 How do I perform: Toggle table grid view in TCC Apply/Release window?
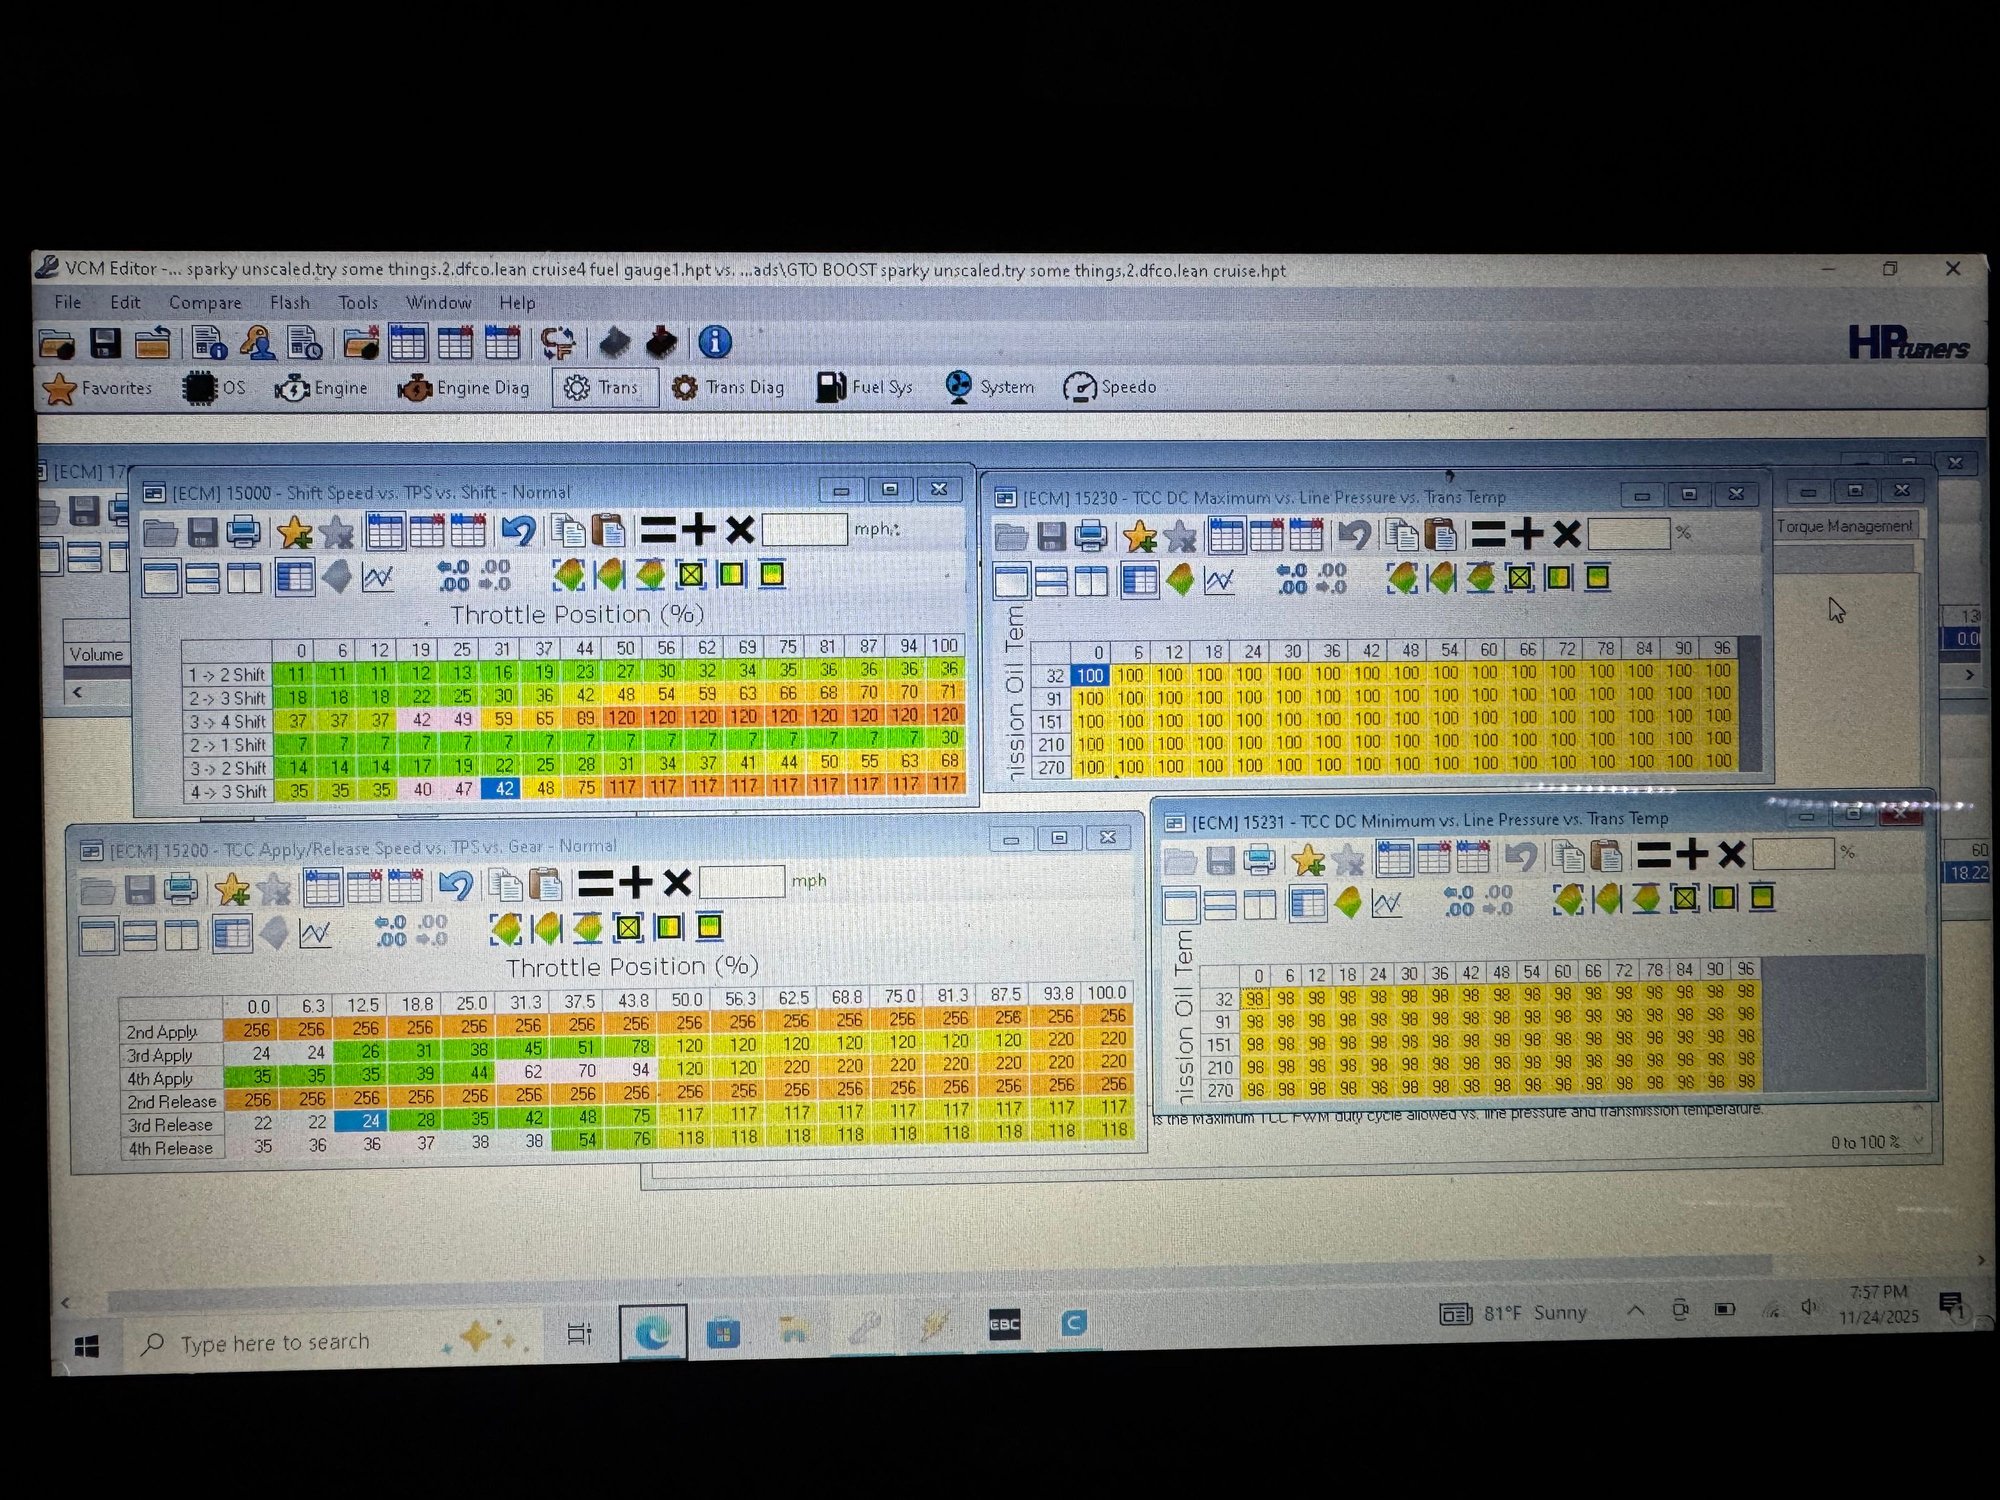click(x=233, y=934)
